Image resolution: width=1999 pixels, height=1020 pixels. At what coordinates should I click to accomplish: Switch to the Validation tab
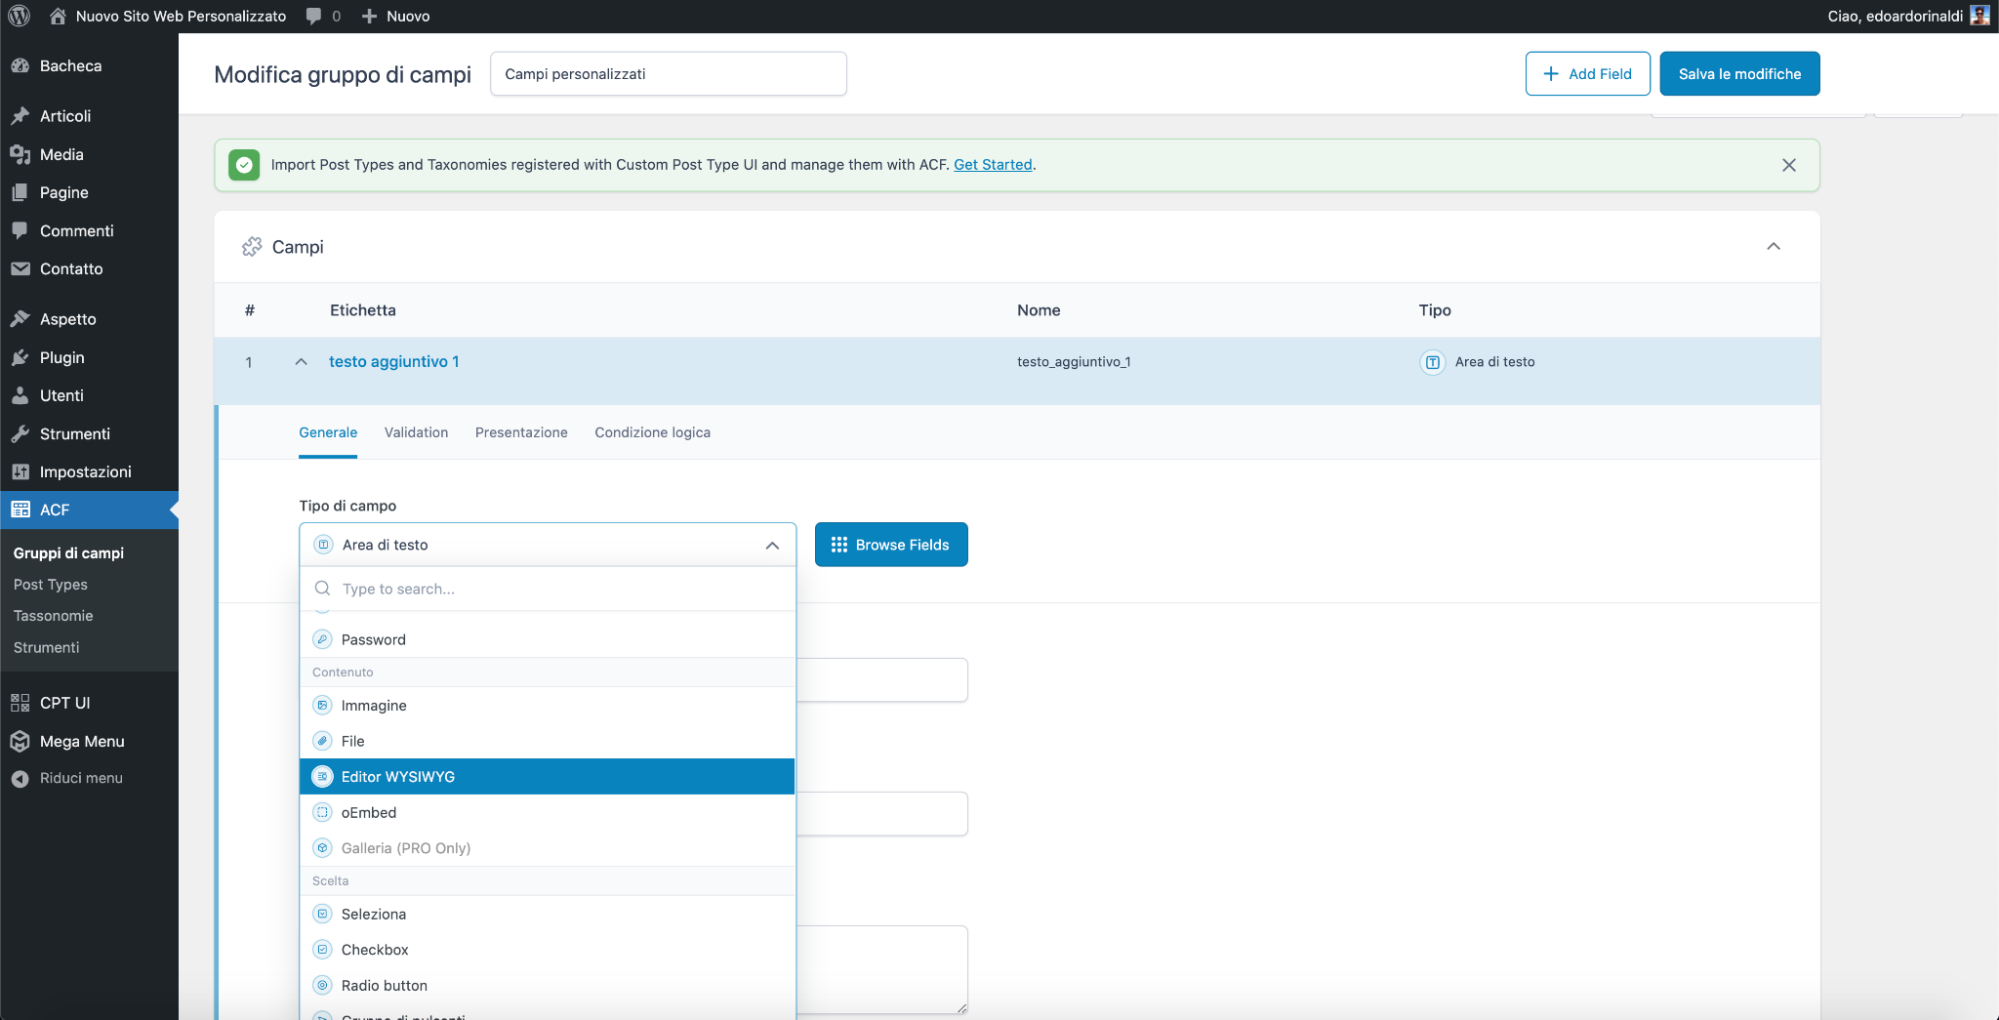415,433
